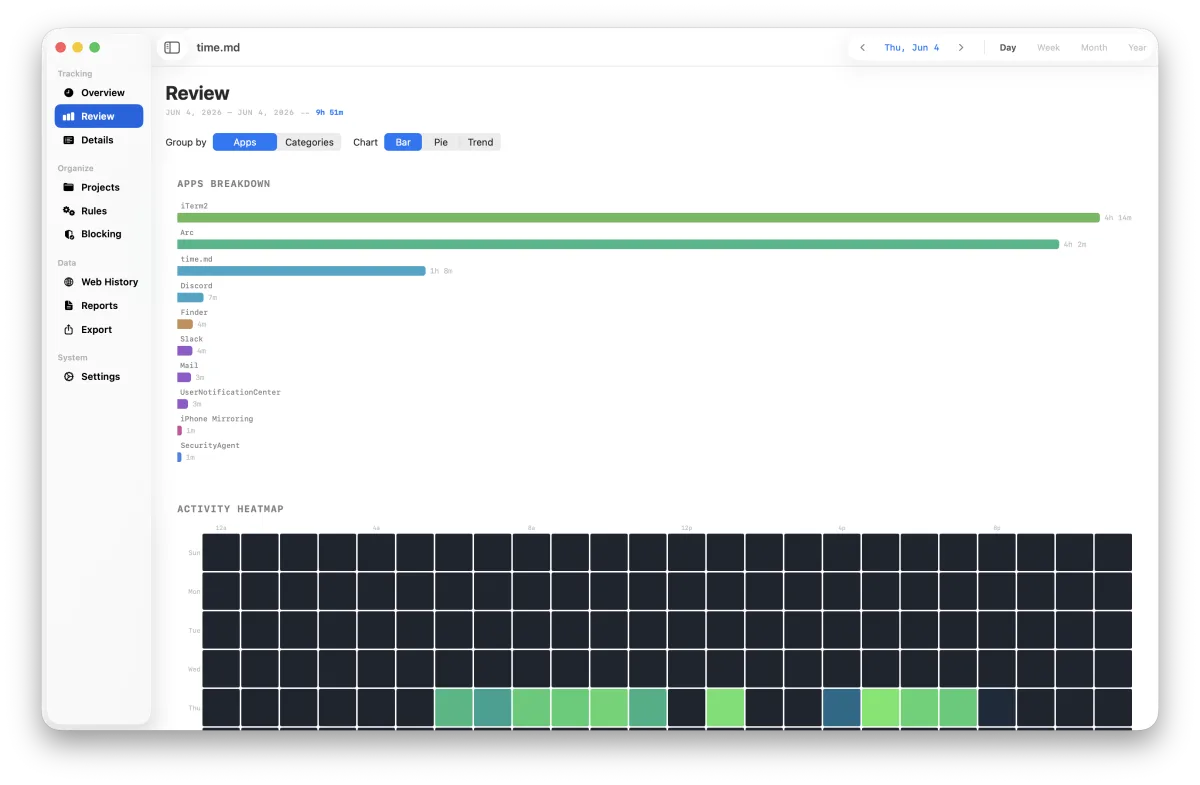Screen dimensions: 1200x785
Task: Click the time.md window title
Action: (x=218, y=47)
